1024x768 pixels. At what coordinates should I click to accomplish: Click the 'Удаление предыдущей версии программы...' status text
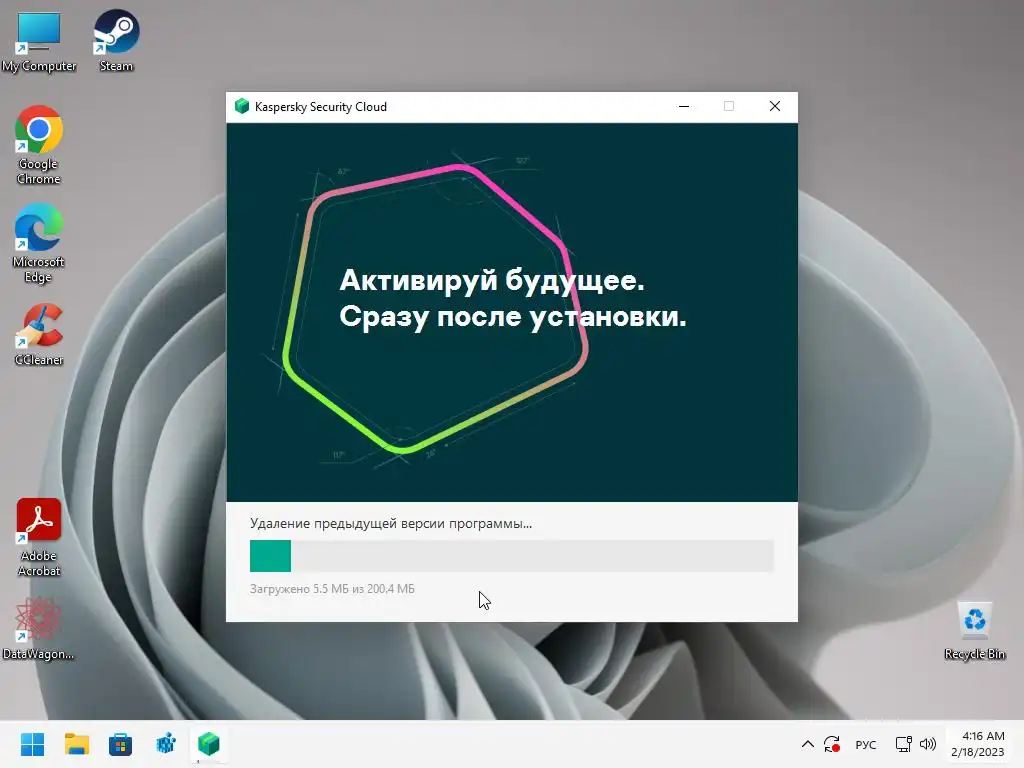[x=391, y=524]
